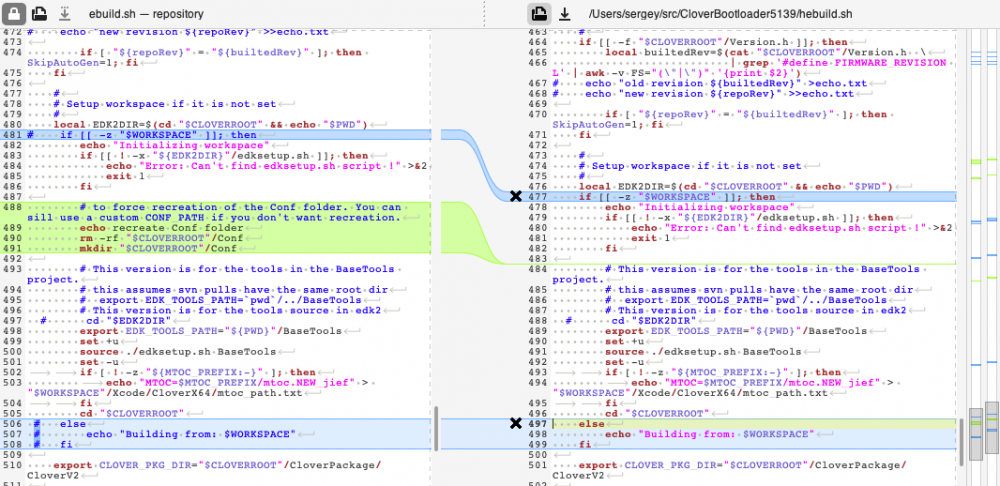Click the hebuild.sh file path label
This screenshot has height=486, width=1000.
(x=721, y=13)
